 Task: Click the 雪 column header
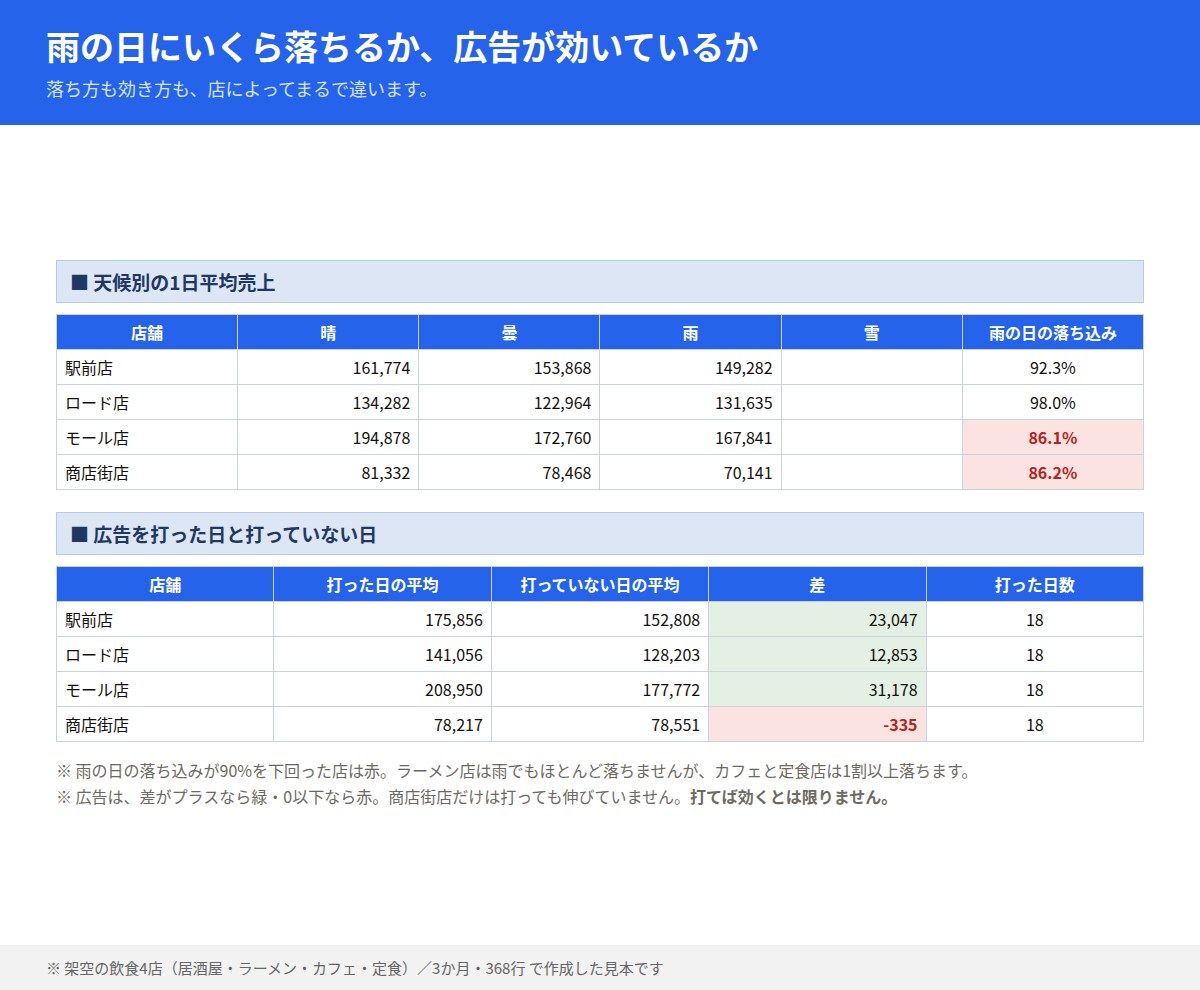[872, 333]
